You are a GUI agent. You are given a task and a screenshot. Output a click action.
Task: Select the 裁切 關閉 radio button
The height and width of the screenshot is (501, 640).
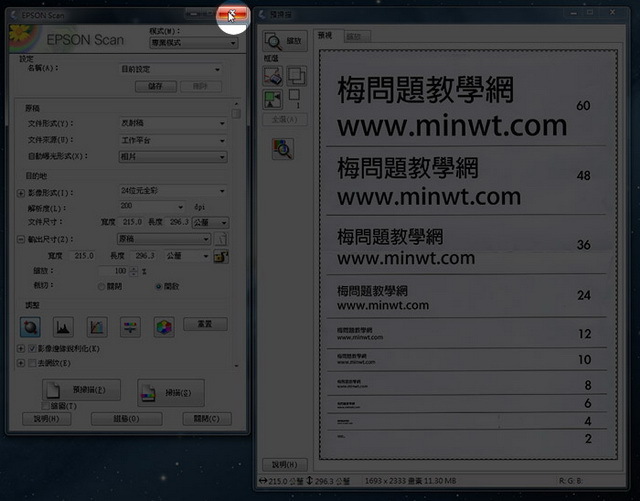click(x=101, y=287)
